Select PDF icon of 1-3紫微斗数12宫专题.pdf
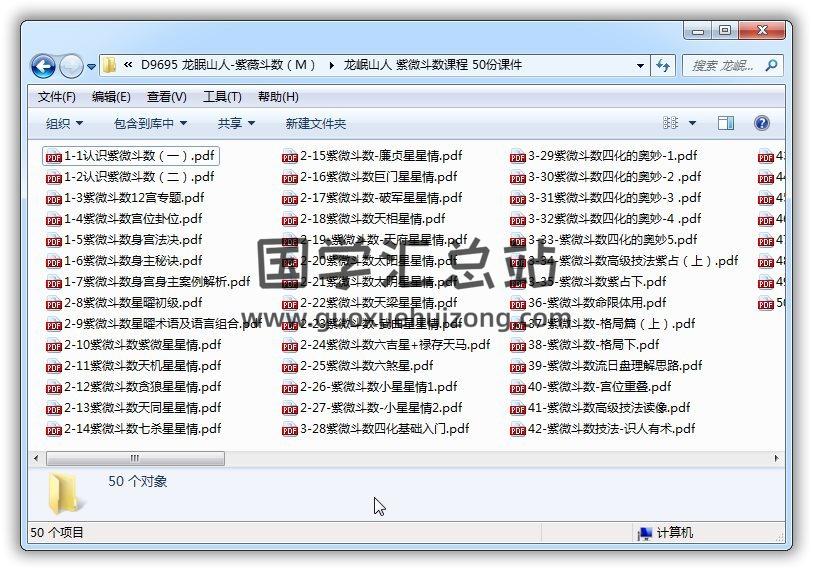813x571 pixels. [x=54, y=198]
